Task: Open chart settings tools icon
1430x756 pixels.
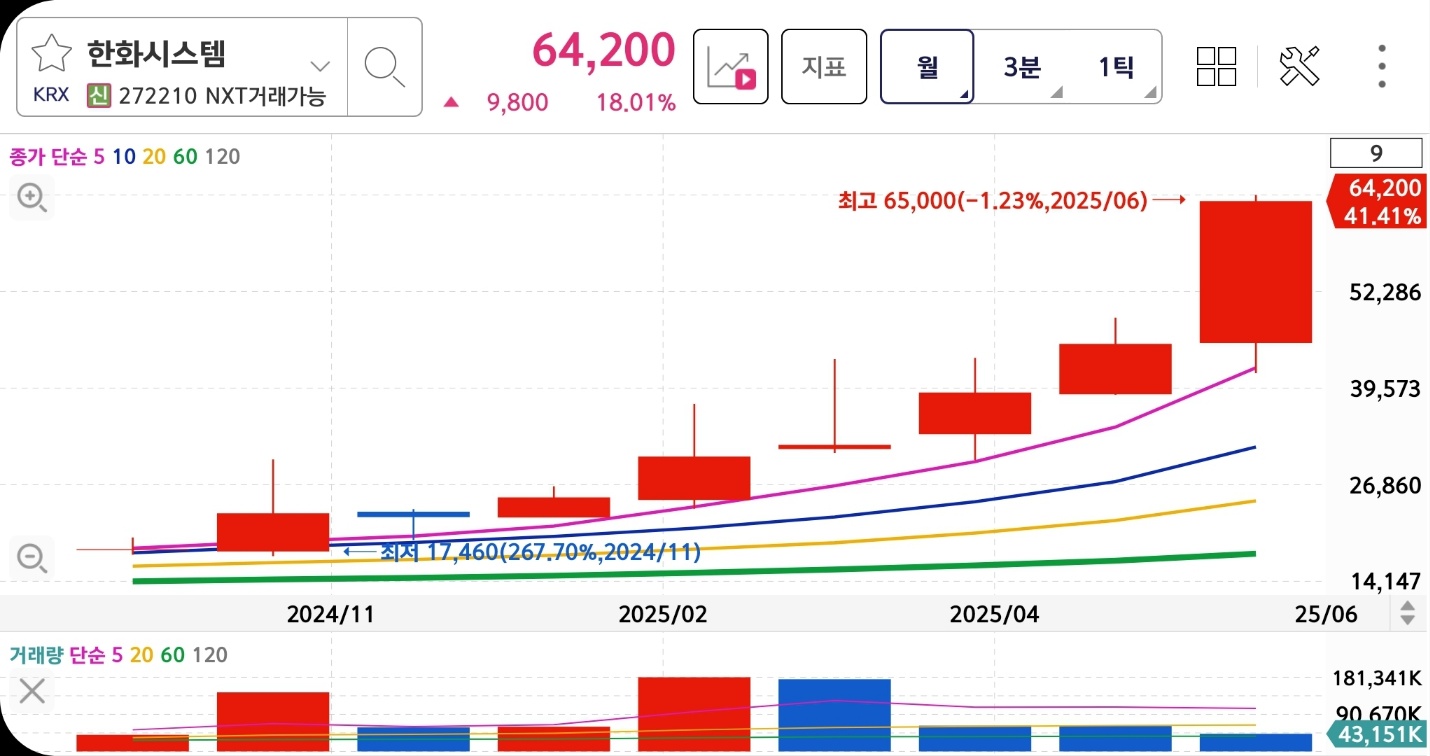Action: coord(1300,66)
